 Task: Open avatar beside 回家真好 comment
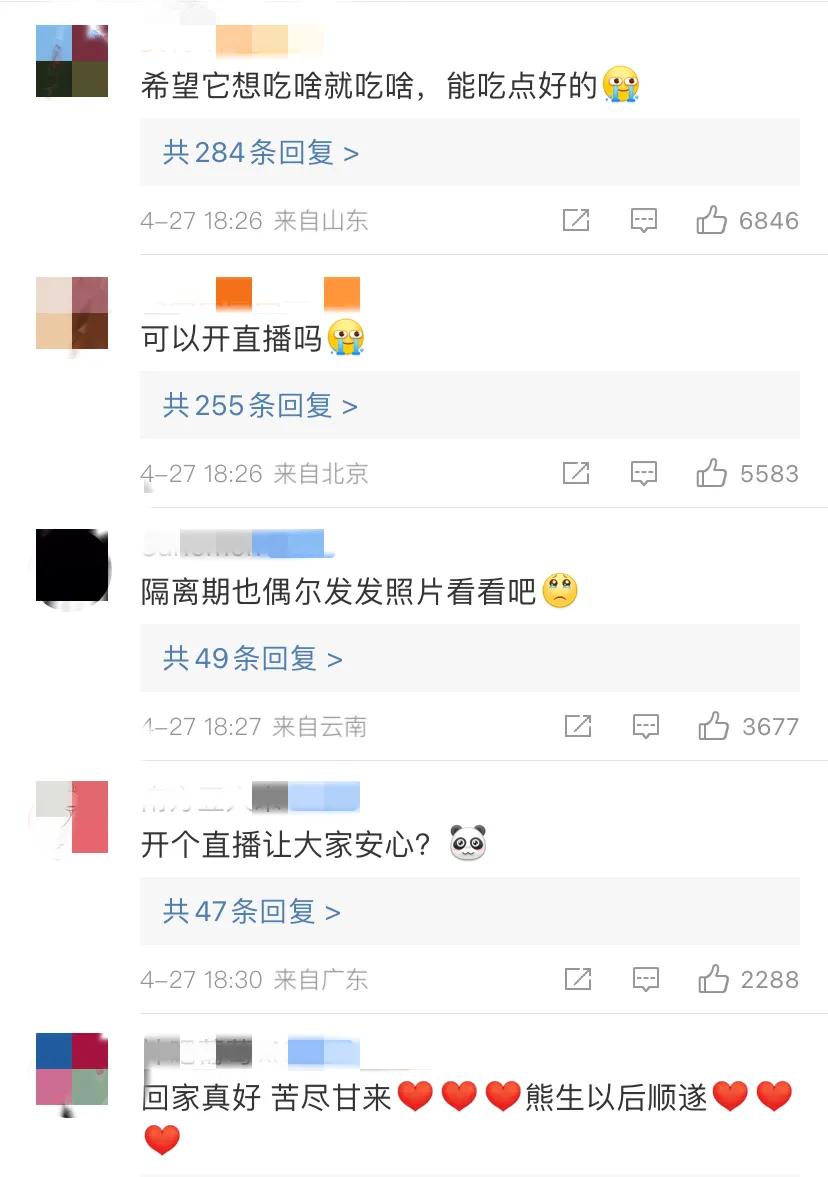click(72, 1069)
